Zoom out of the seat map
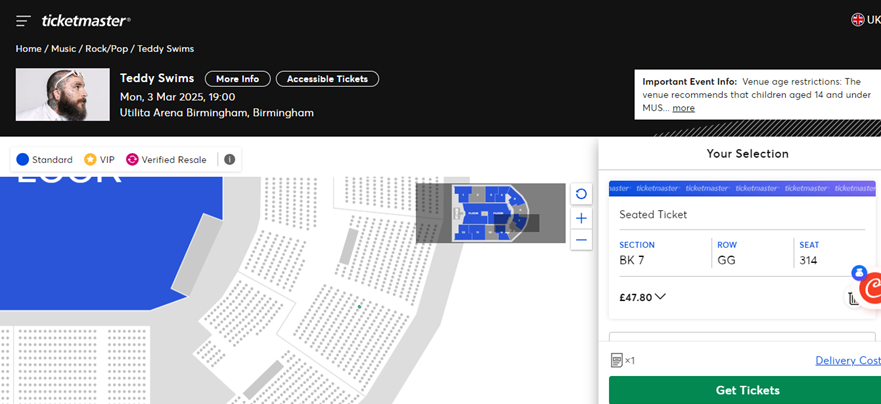The height and width of the screenshot is (404, 881). click(x=581, y=240)
